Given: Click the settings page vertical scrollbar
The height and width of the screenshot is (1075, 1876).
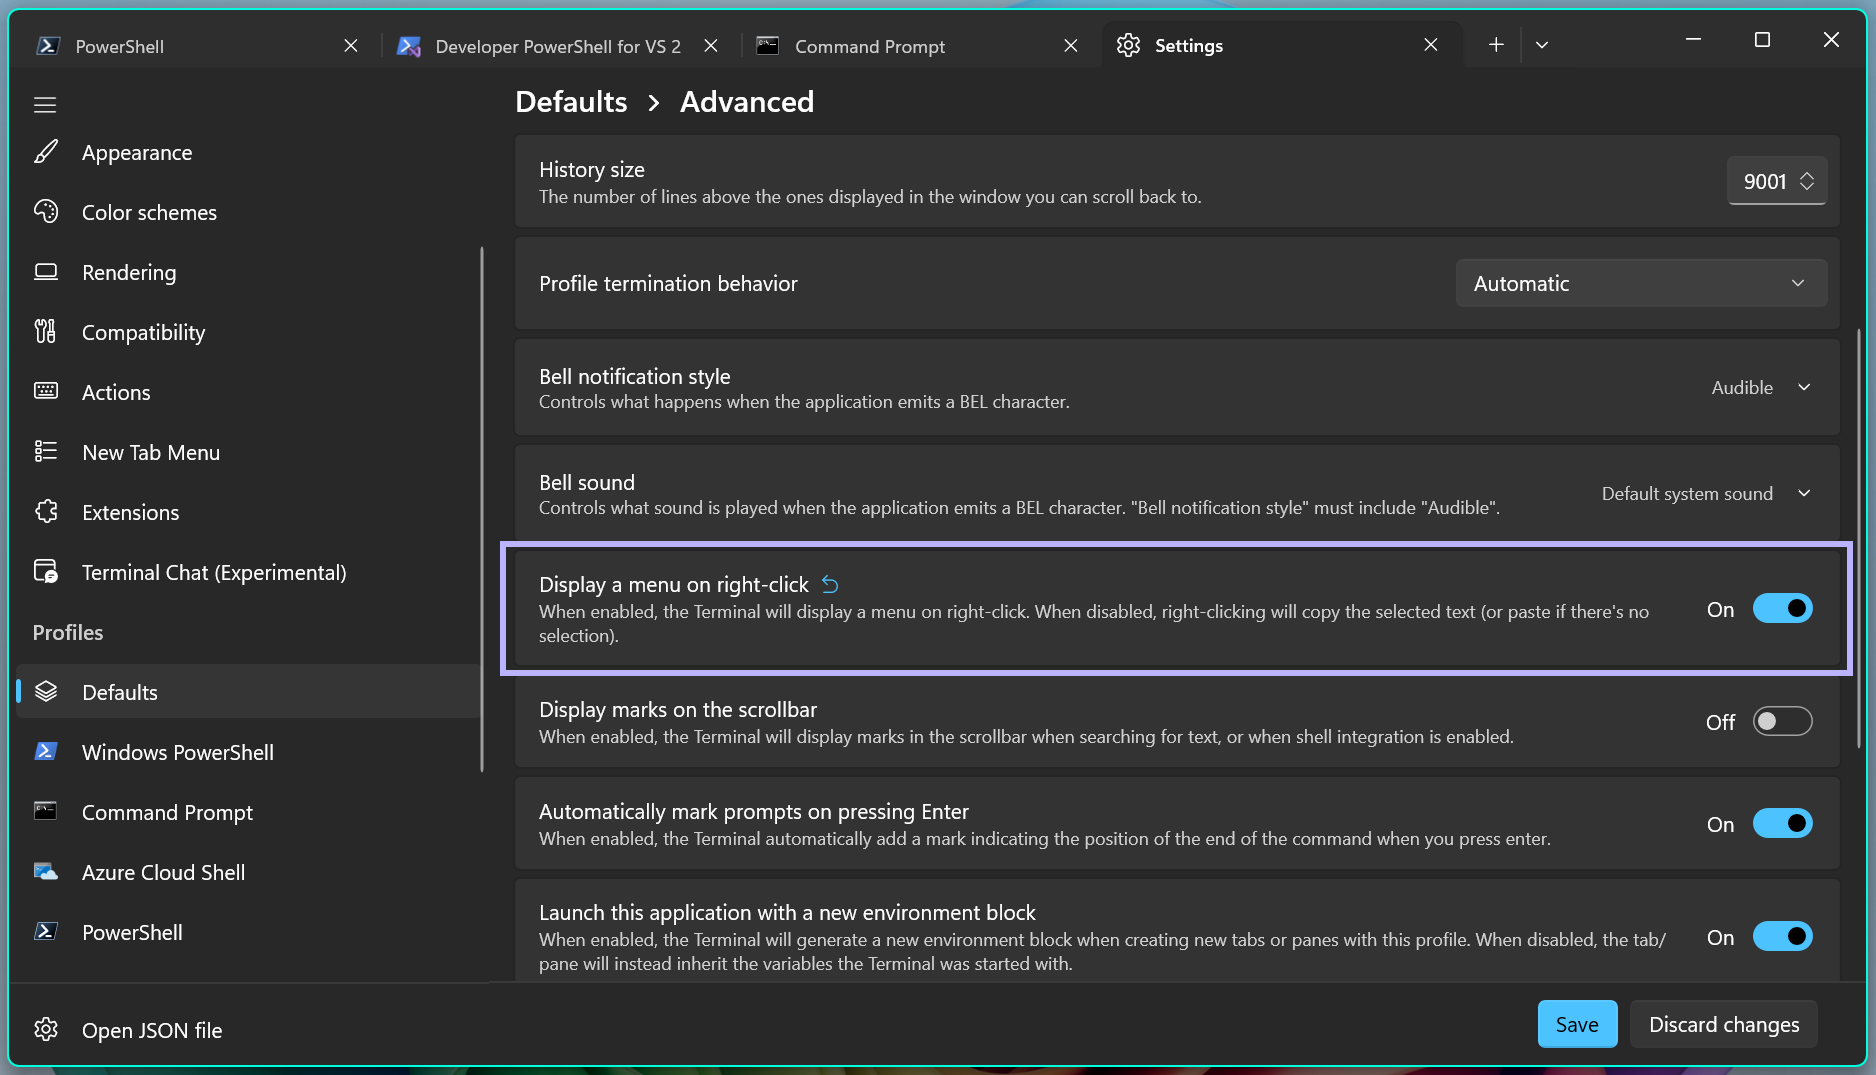Looking at the screenshot, I should coord(1859,538).
